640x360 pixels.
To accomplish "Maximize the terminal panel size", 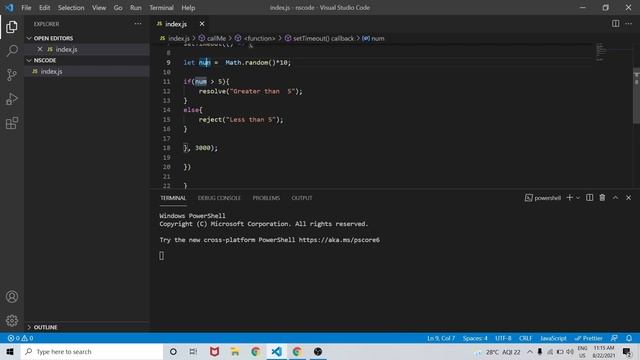I will pos(616,198).
